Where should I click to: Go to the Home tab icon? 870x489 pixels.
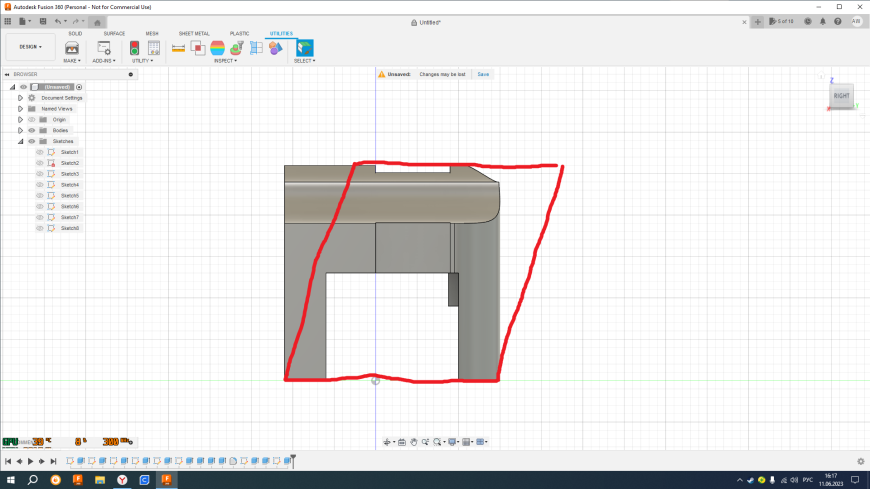pos(97,23)
